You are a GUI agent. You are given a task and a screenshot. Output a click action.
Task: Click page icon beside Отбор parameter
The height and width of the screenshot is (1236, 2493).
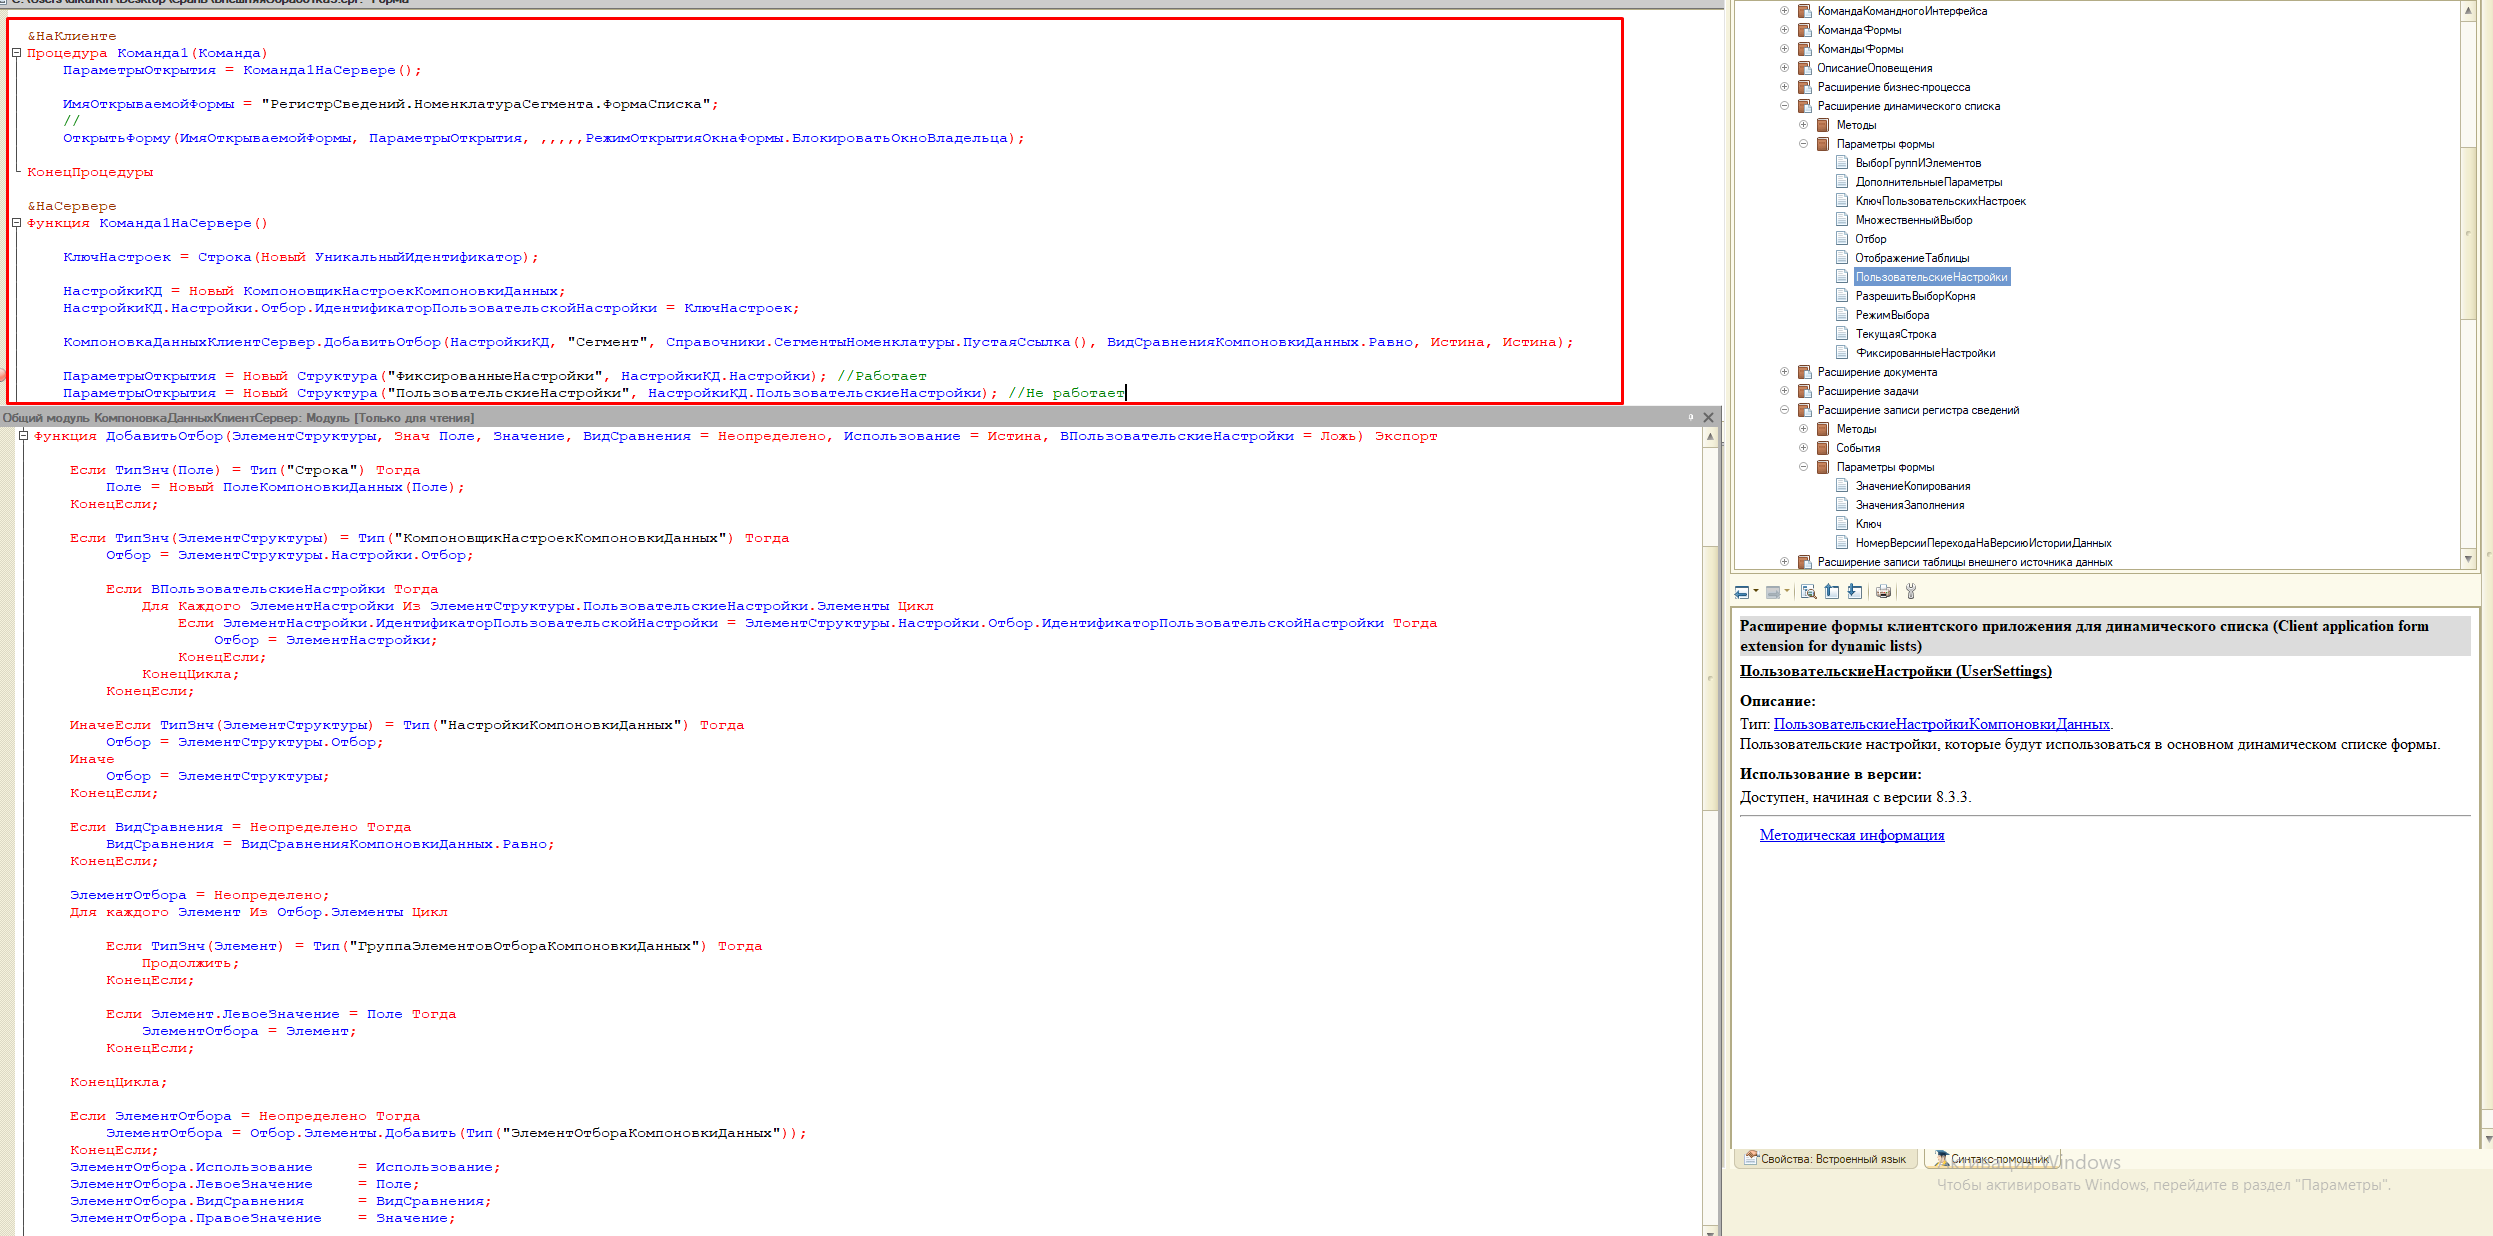click(1842, 239)
